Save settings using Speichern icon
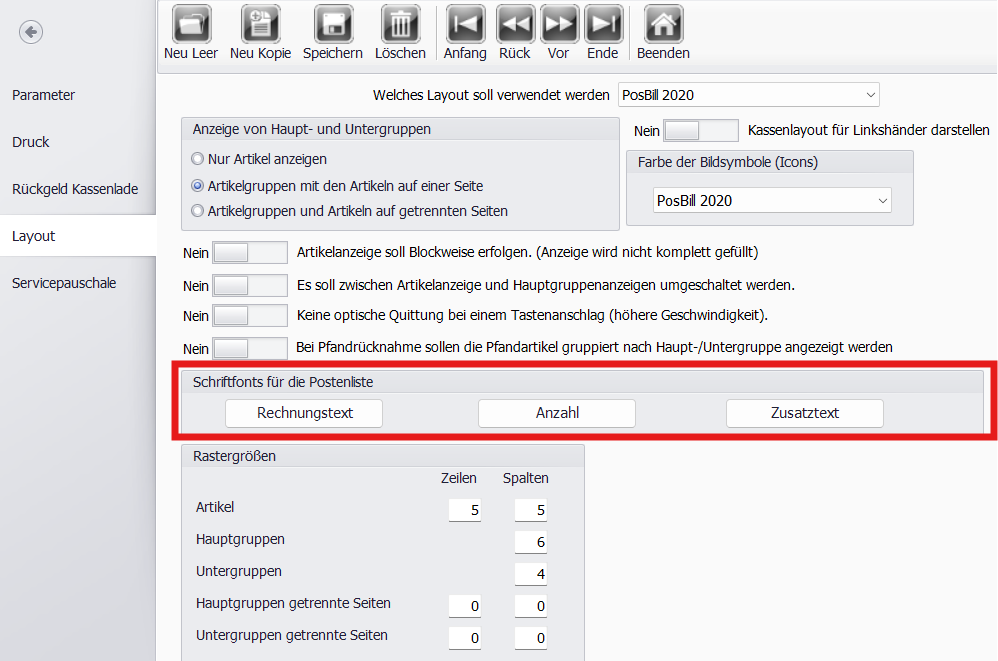This screenshot has height=661, width=998. [x=334, y=24]
